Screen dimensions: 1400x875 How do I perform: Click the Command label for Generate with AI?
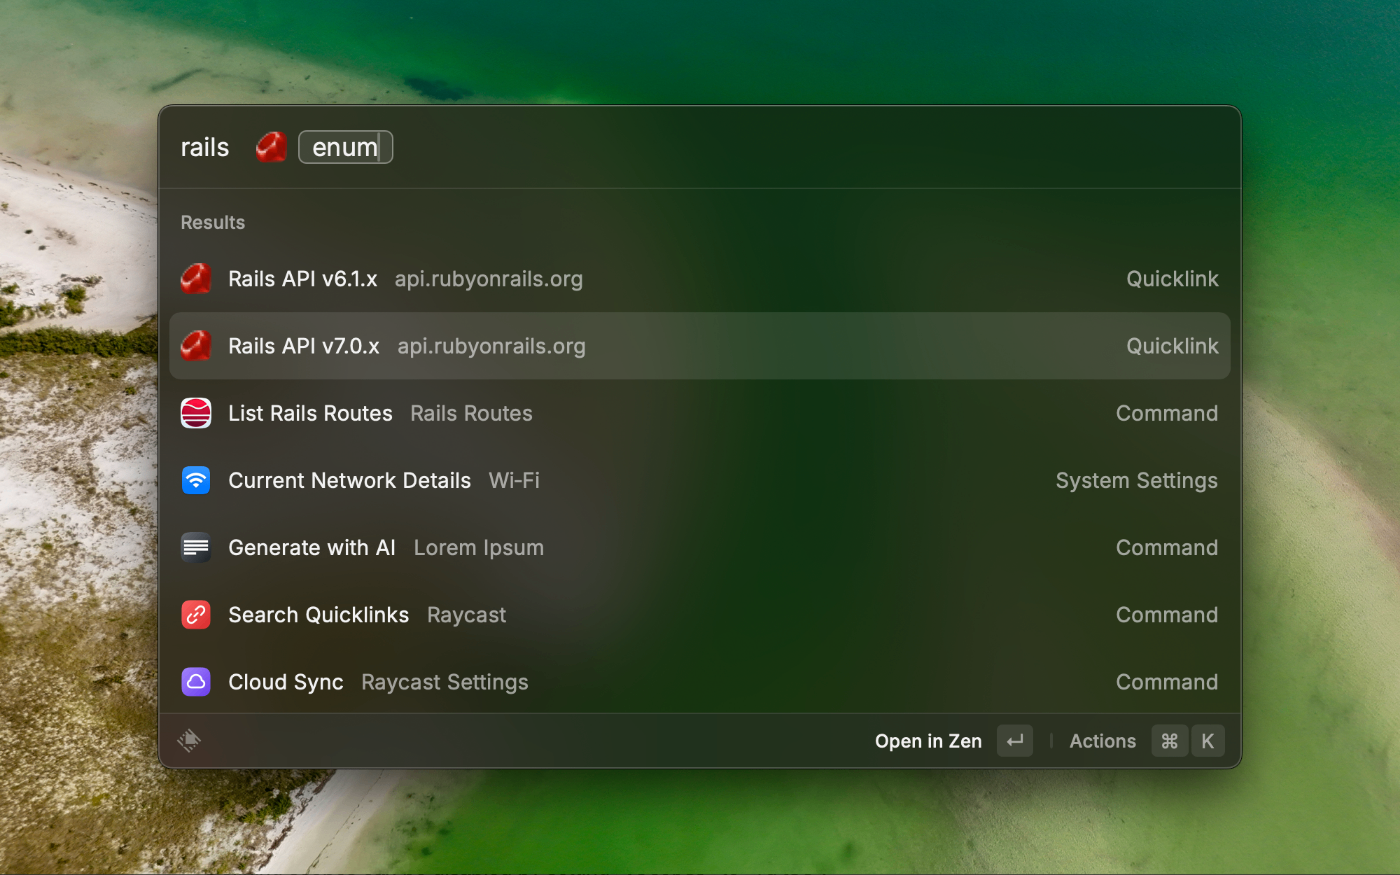click(x=1167, y=547)
